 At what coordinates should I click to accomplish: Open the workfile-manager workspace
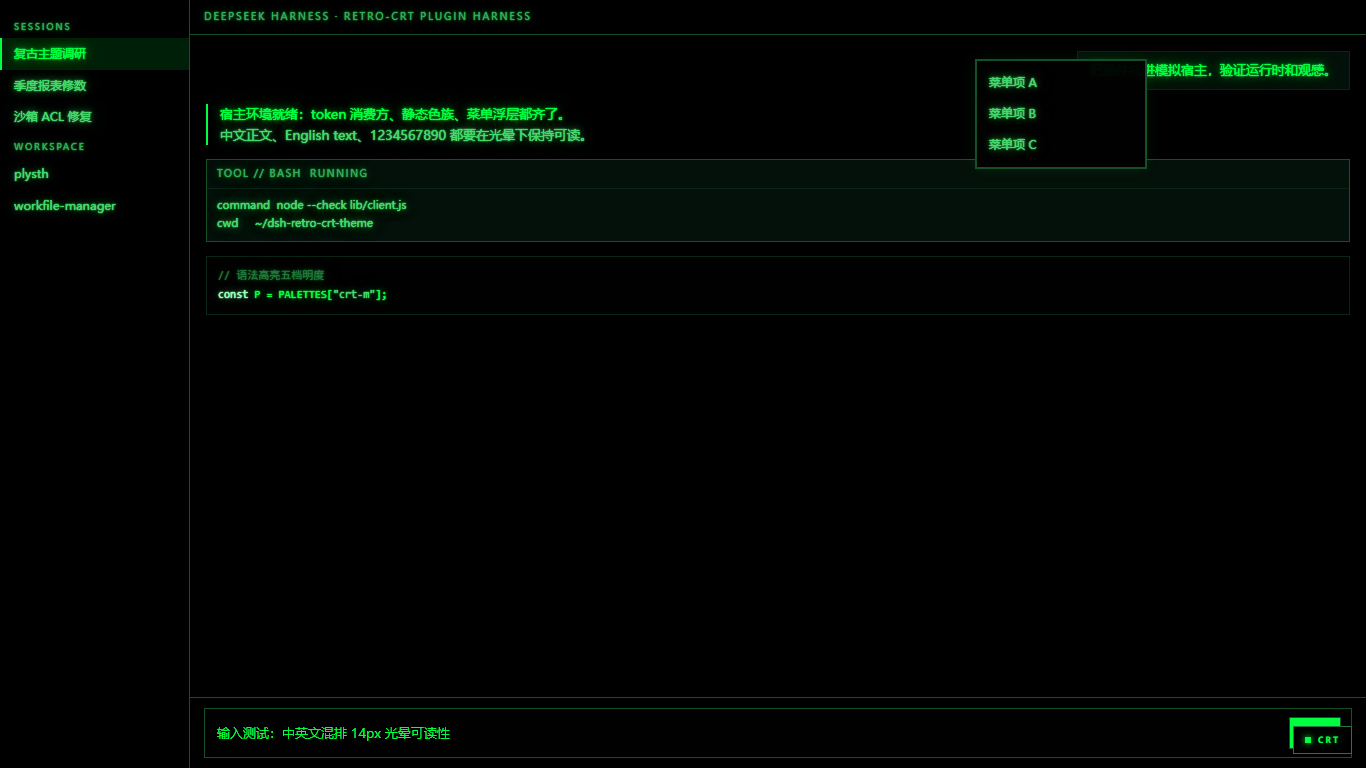point(94,206)
